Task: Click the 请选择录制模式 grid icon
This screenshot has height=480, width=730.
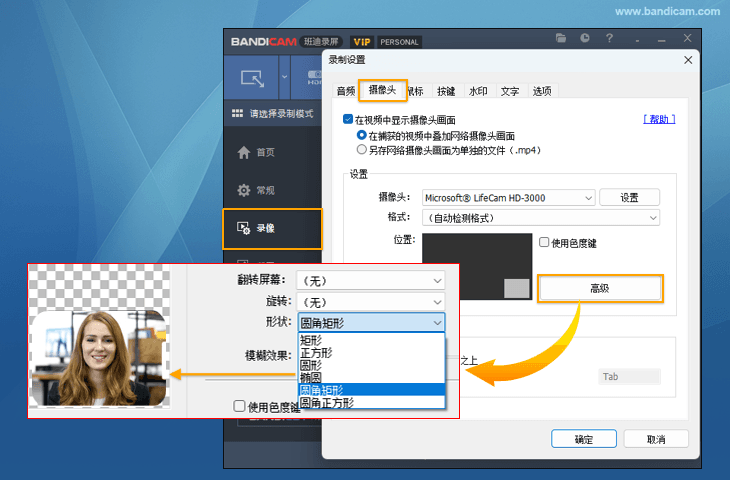Action: pos(237,113)
